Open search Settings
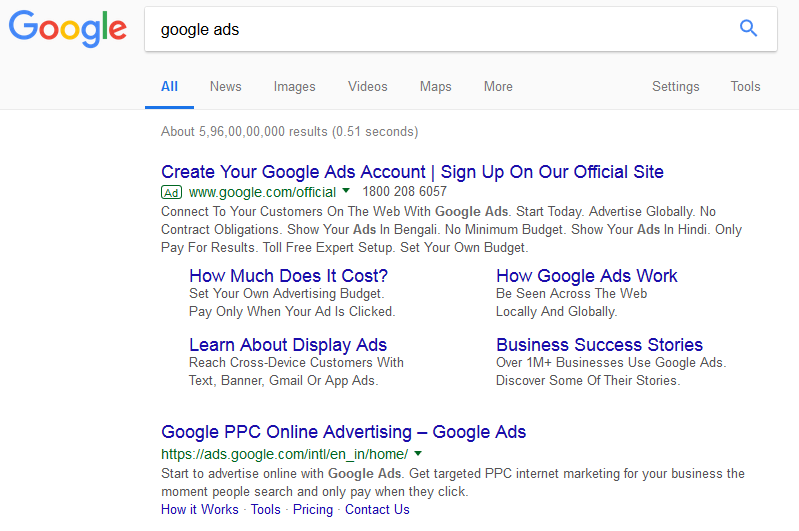Image resolution: width=799 pixels, height=531 pixels. point(675,87)
